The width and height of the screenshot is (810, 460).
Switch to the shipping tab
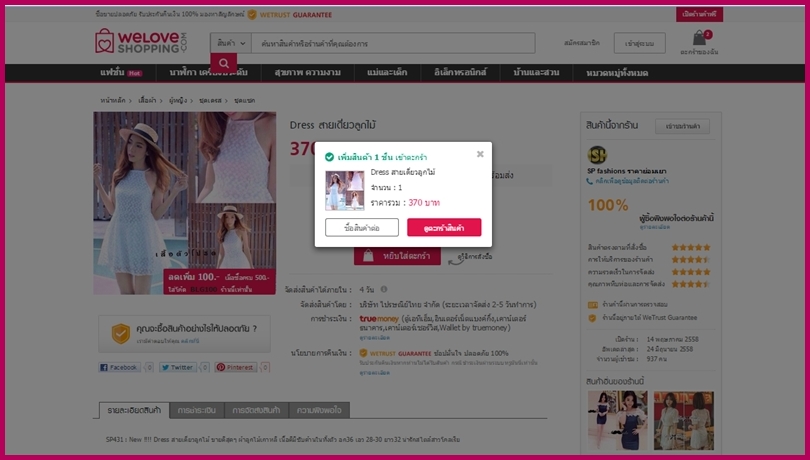256,410
